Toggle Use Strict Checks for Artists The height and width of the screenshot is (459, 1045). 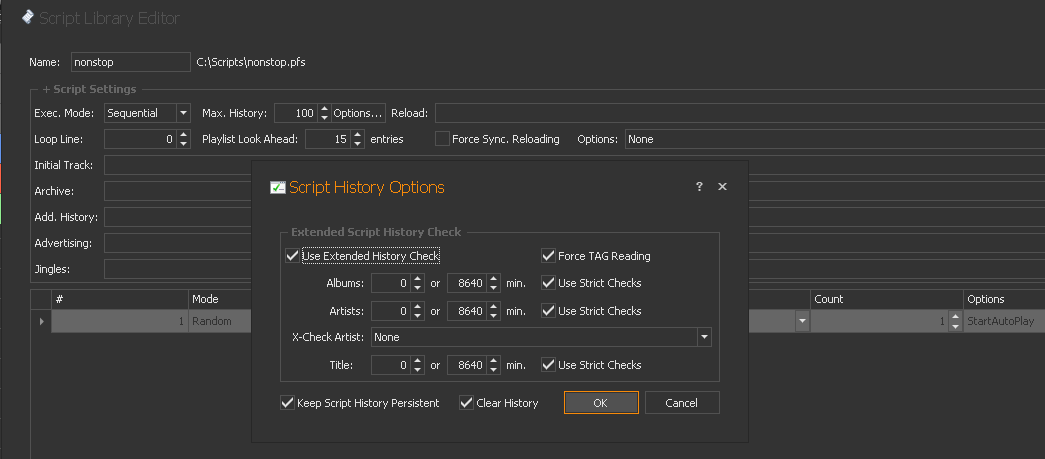click(548, 310)
